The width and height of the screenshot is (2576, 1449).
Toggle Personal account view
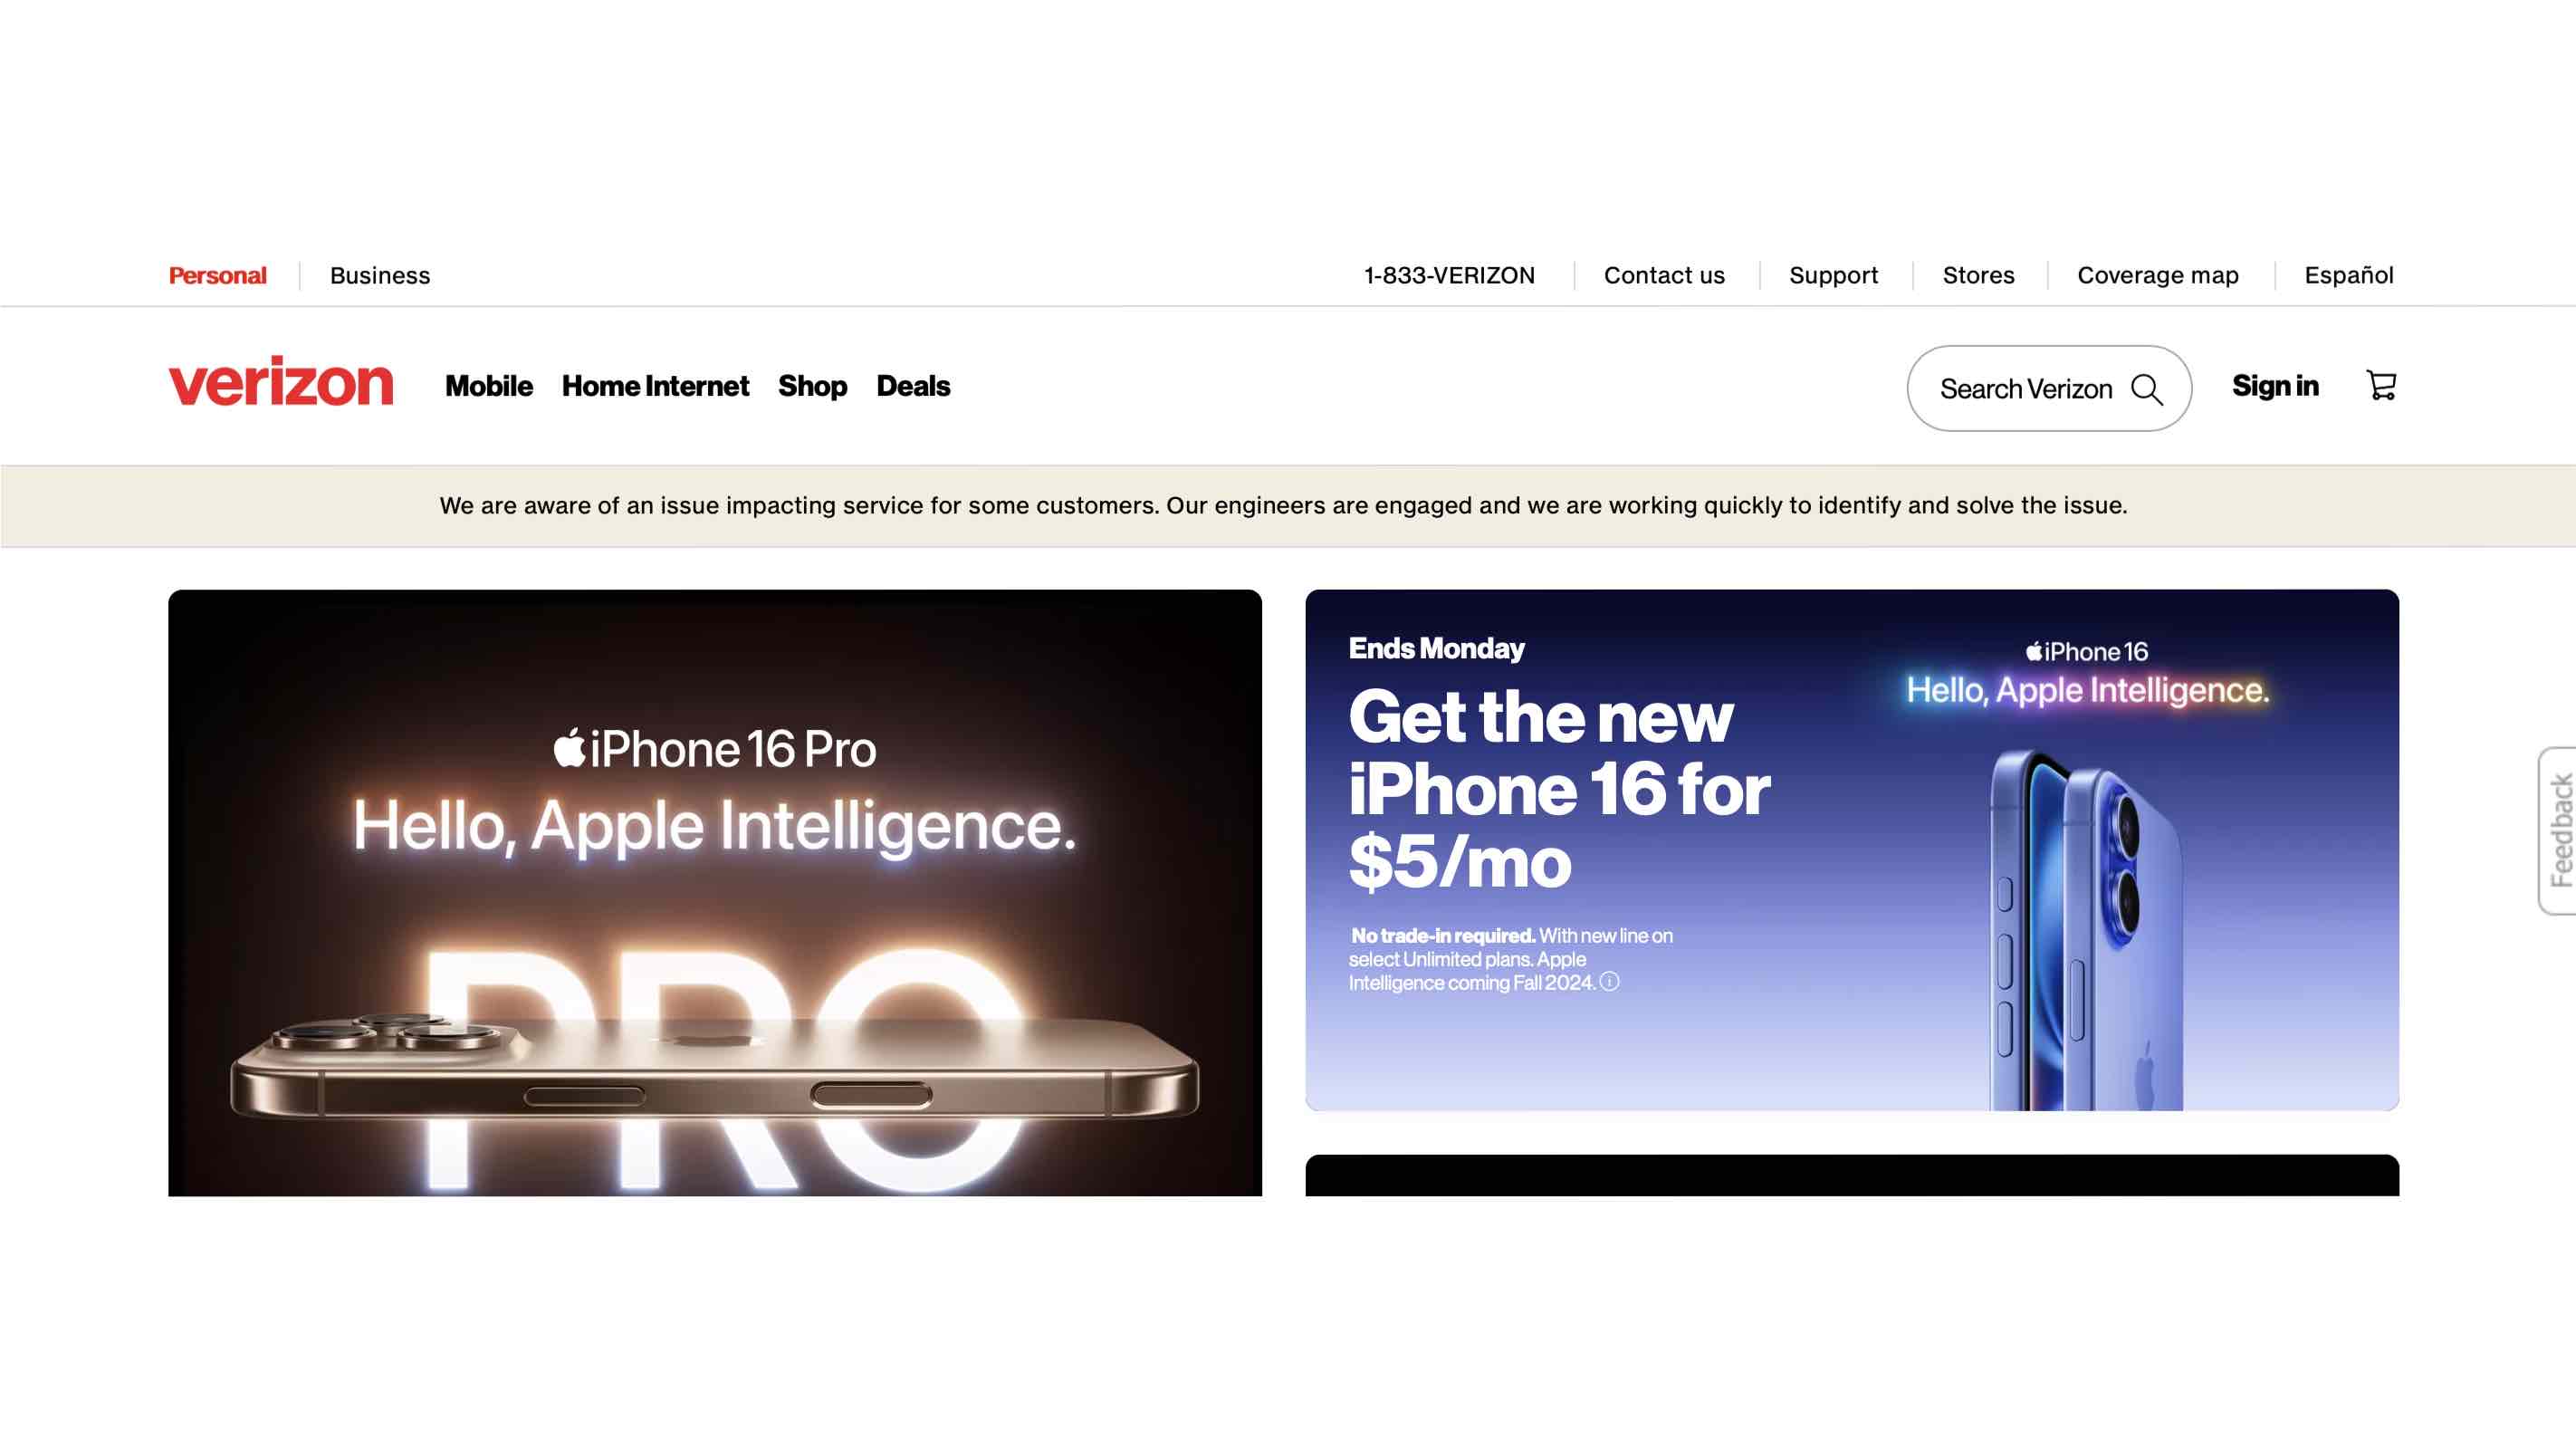pyautogui.click(x=215, y=274)
